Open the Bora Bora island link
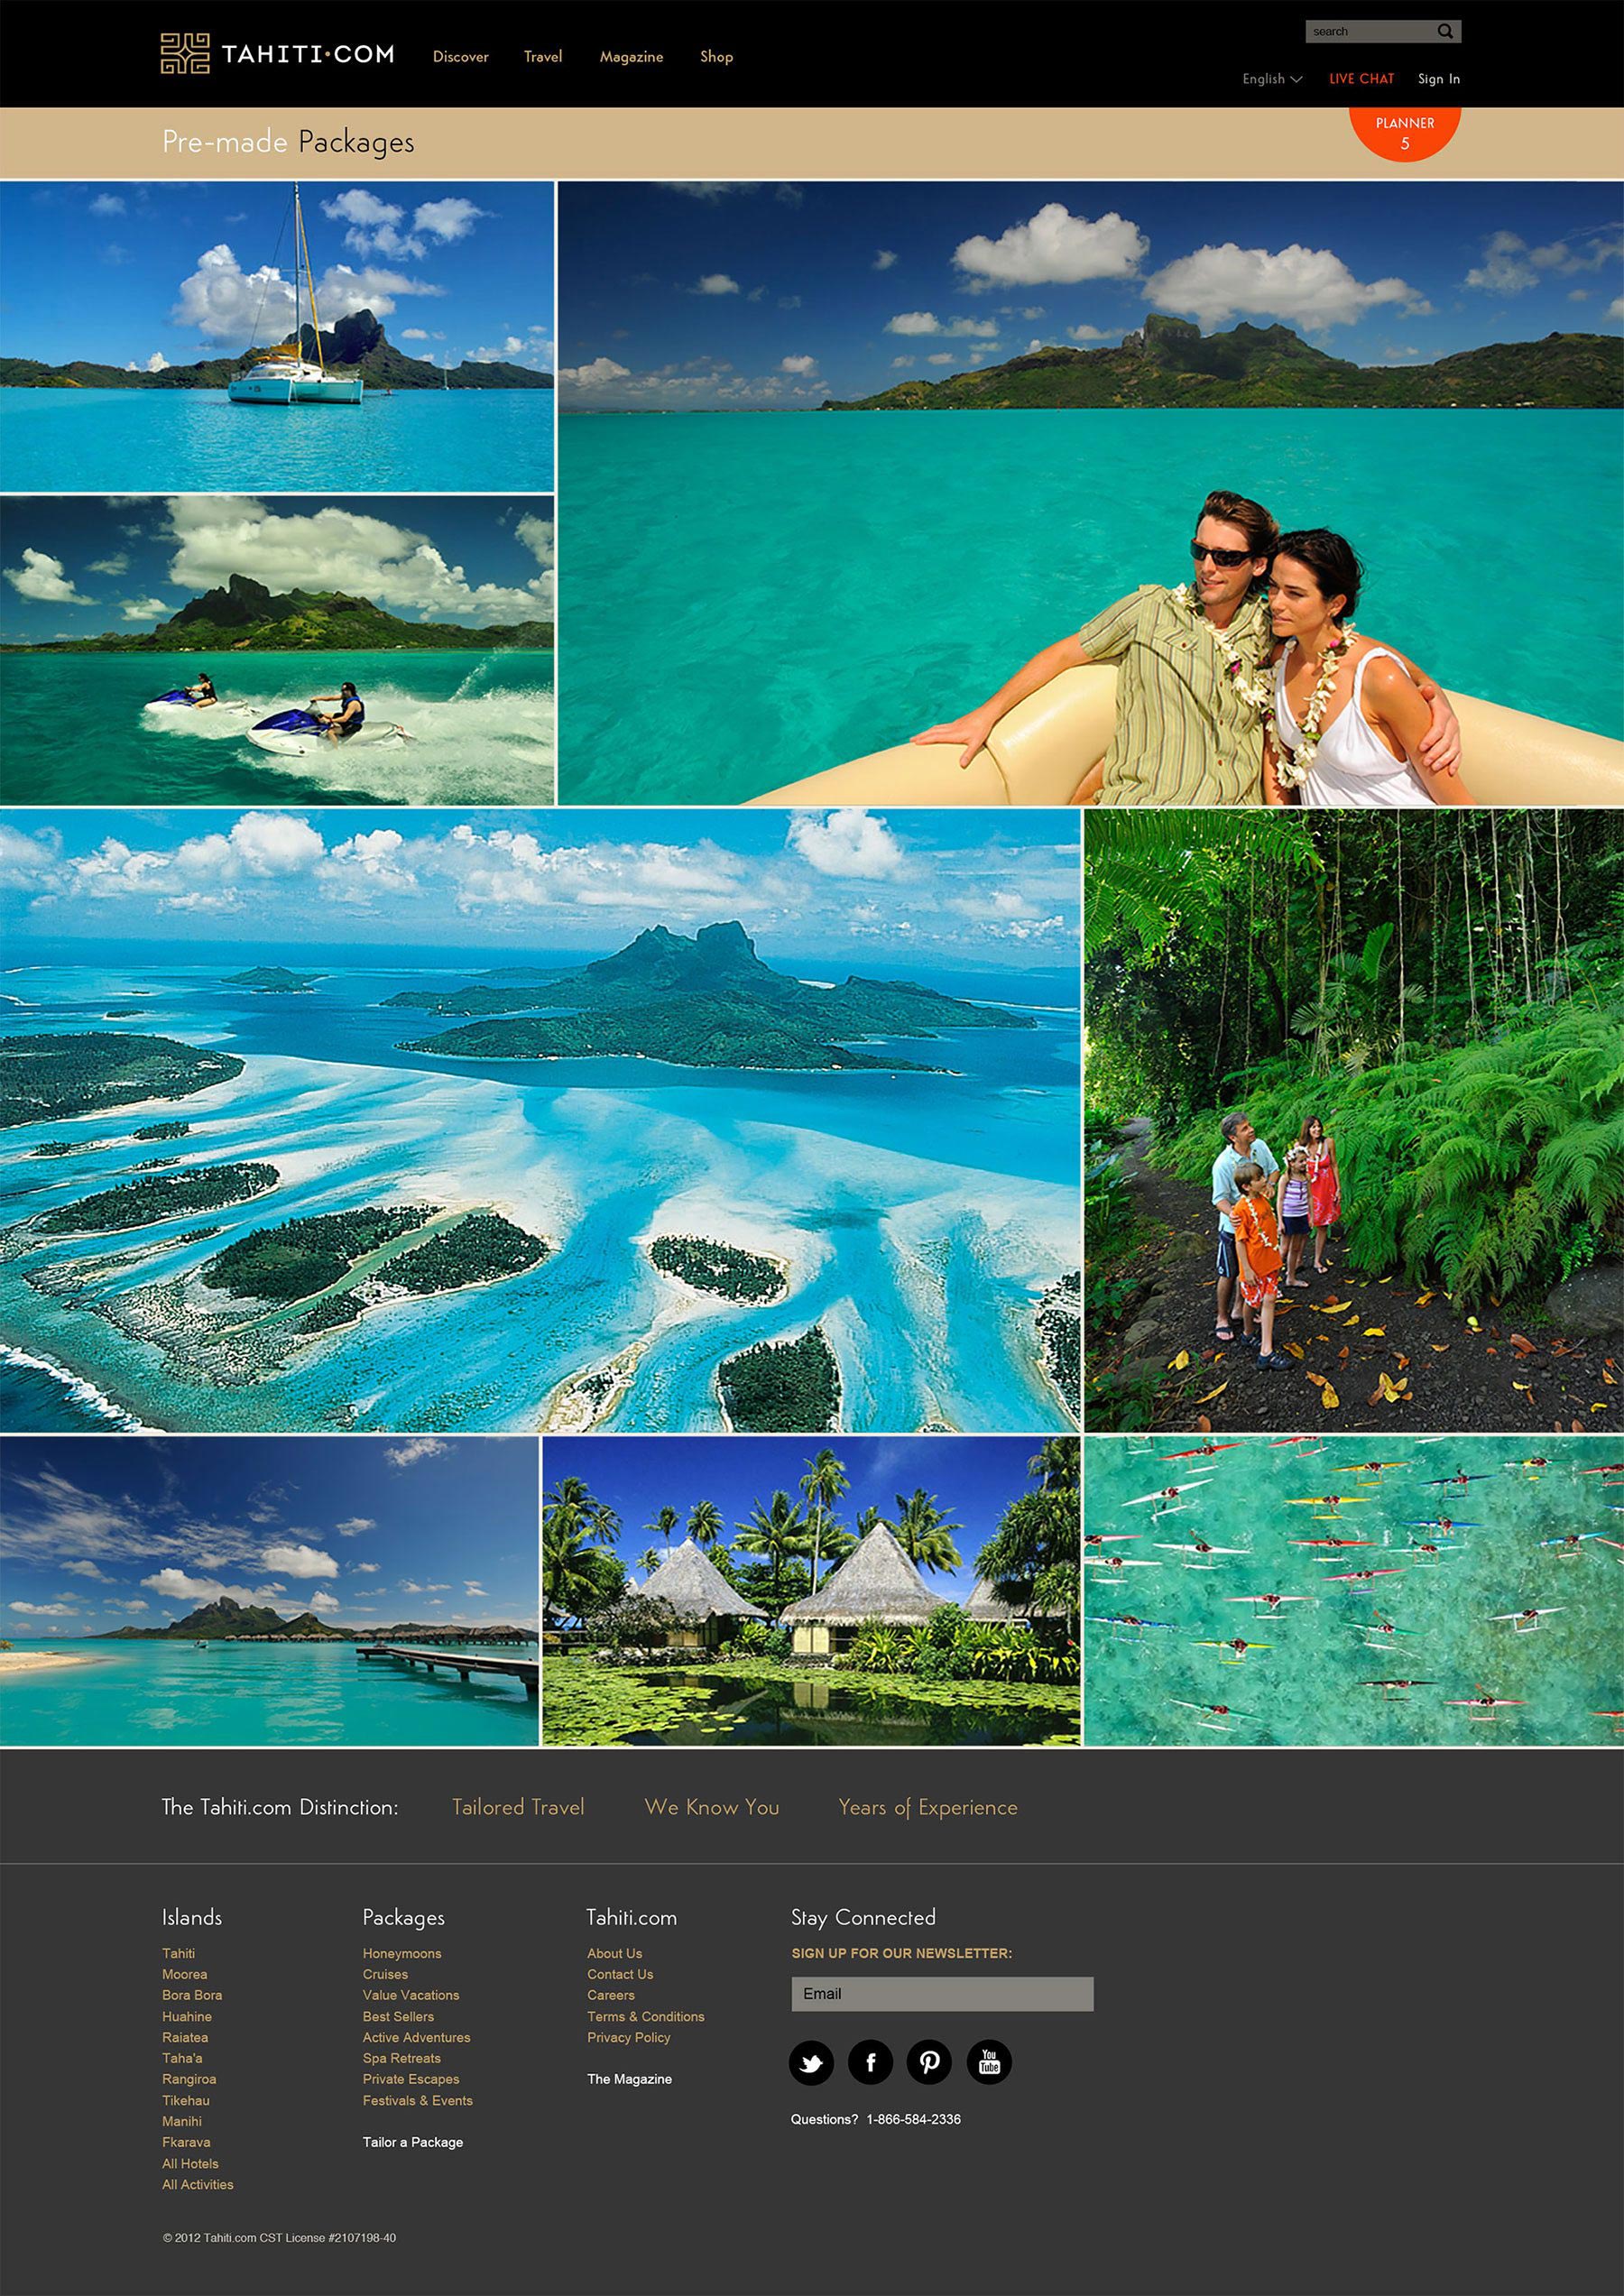 [x=192, y=1994]
